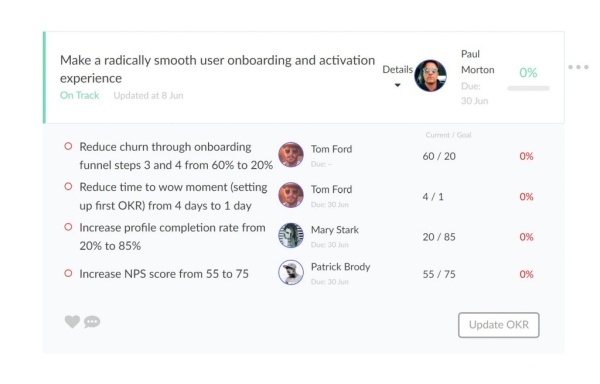Screen dimensions: 600x384
Task: Click Tom Ford's avatar on churn key result
Action: tap(291, 155)
